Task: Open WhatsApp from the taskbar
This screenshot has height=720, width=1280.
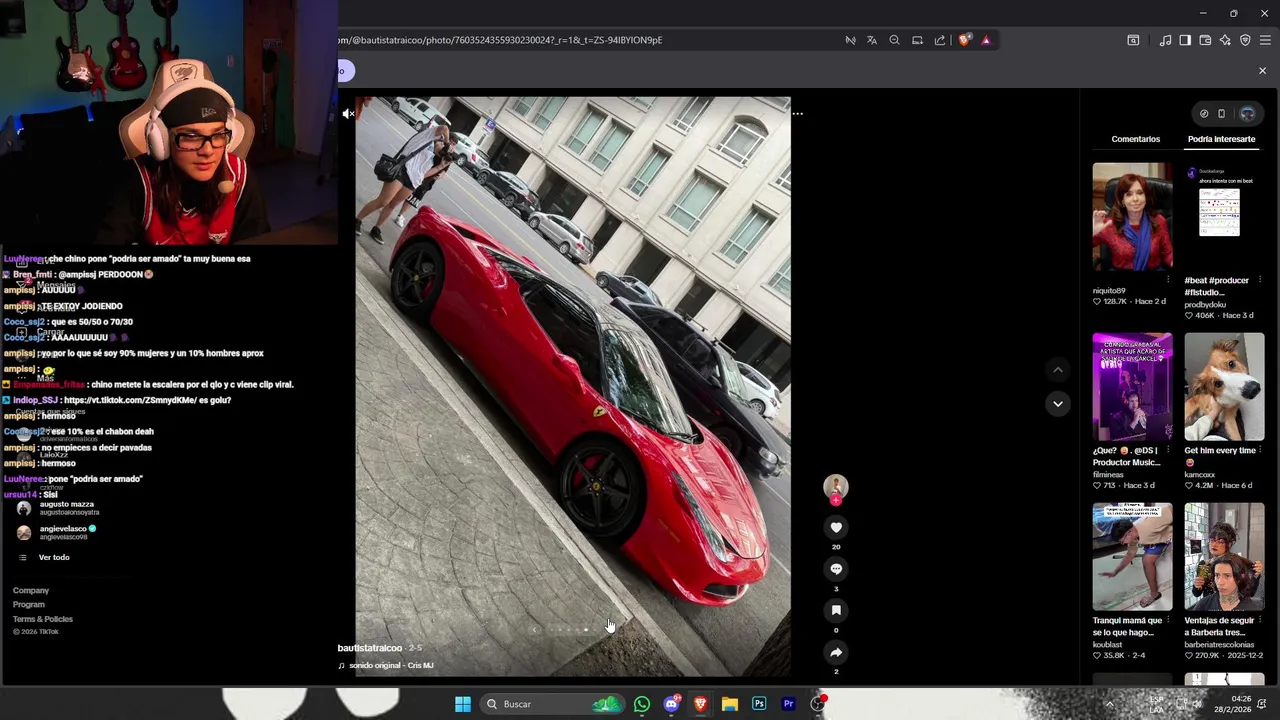Action: [x=642, y=704]
